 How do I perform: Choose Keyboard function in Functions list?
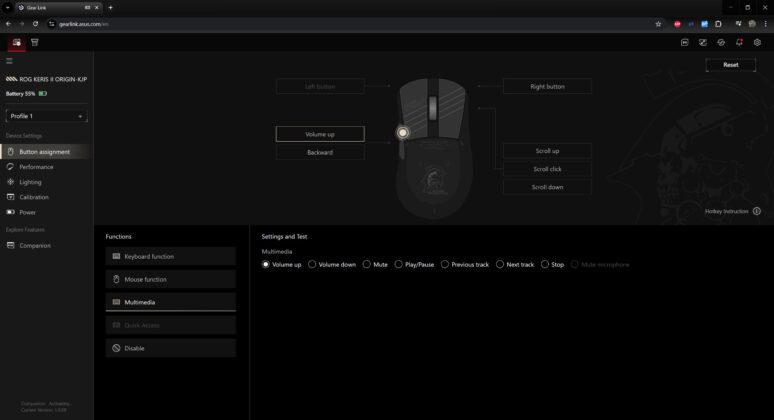171,257
